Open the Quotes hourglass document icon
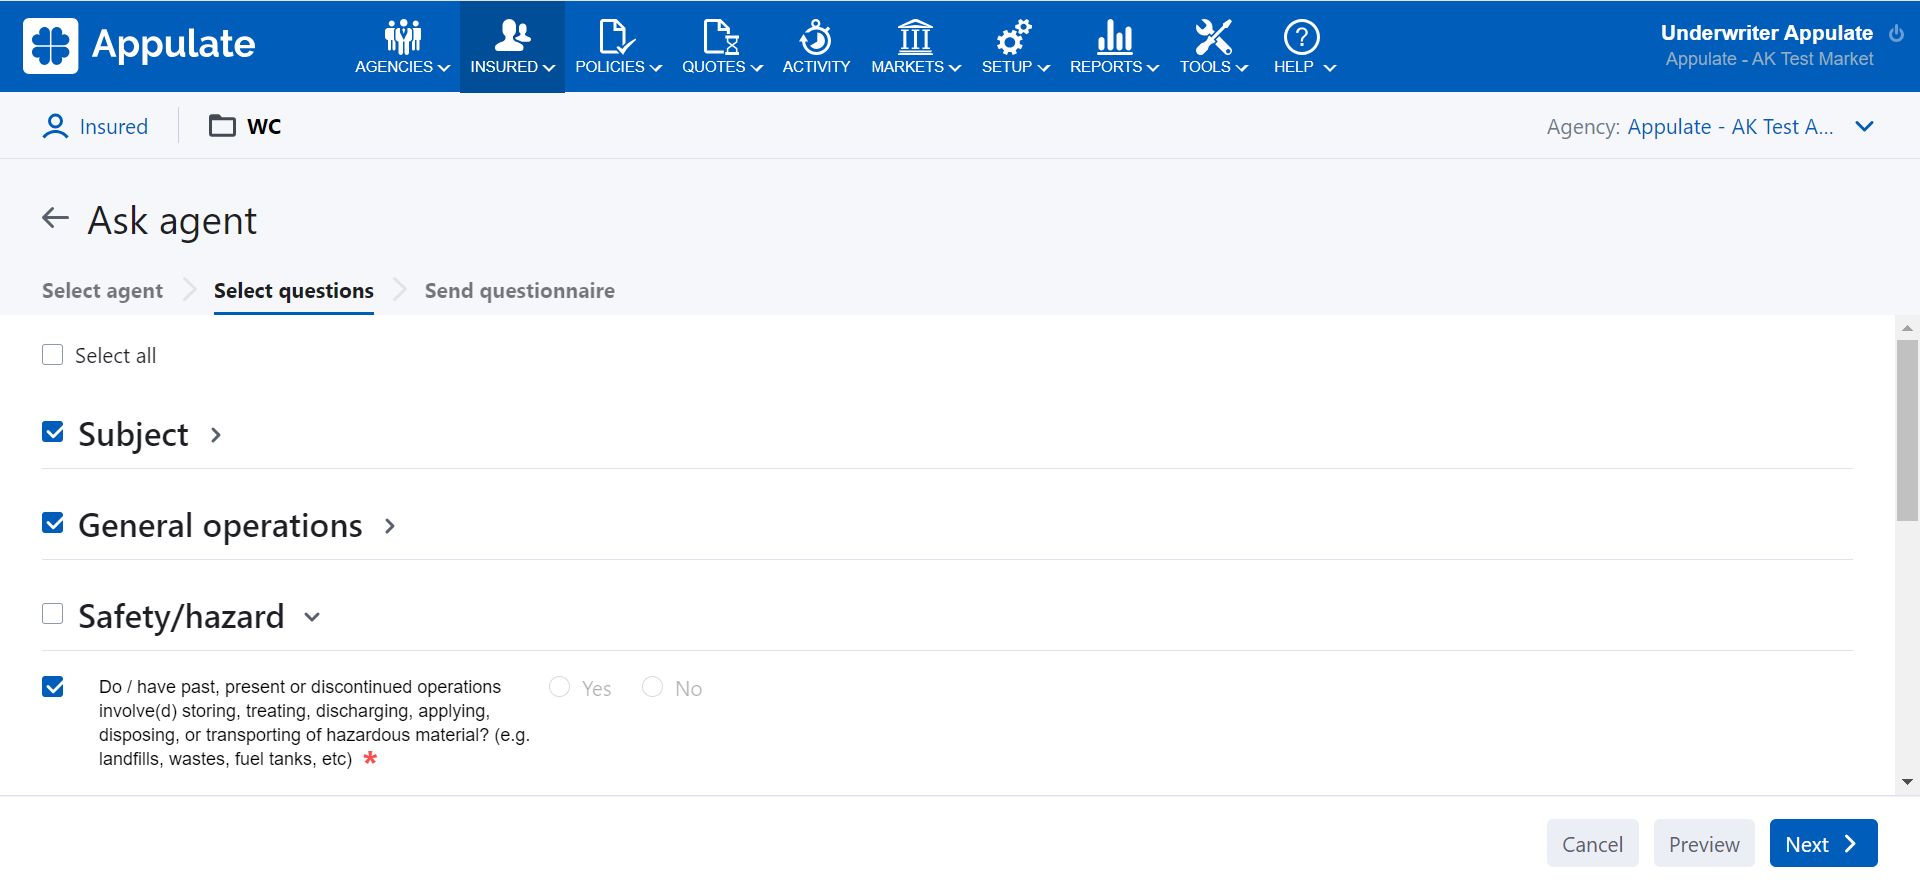Screen dimensions: 1920x890 [720, 37]
